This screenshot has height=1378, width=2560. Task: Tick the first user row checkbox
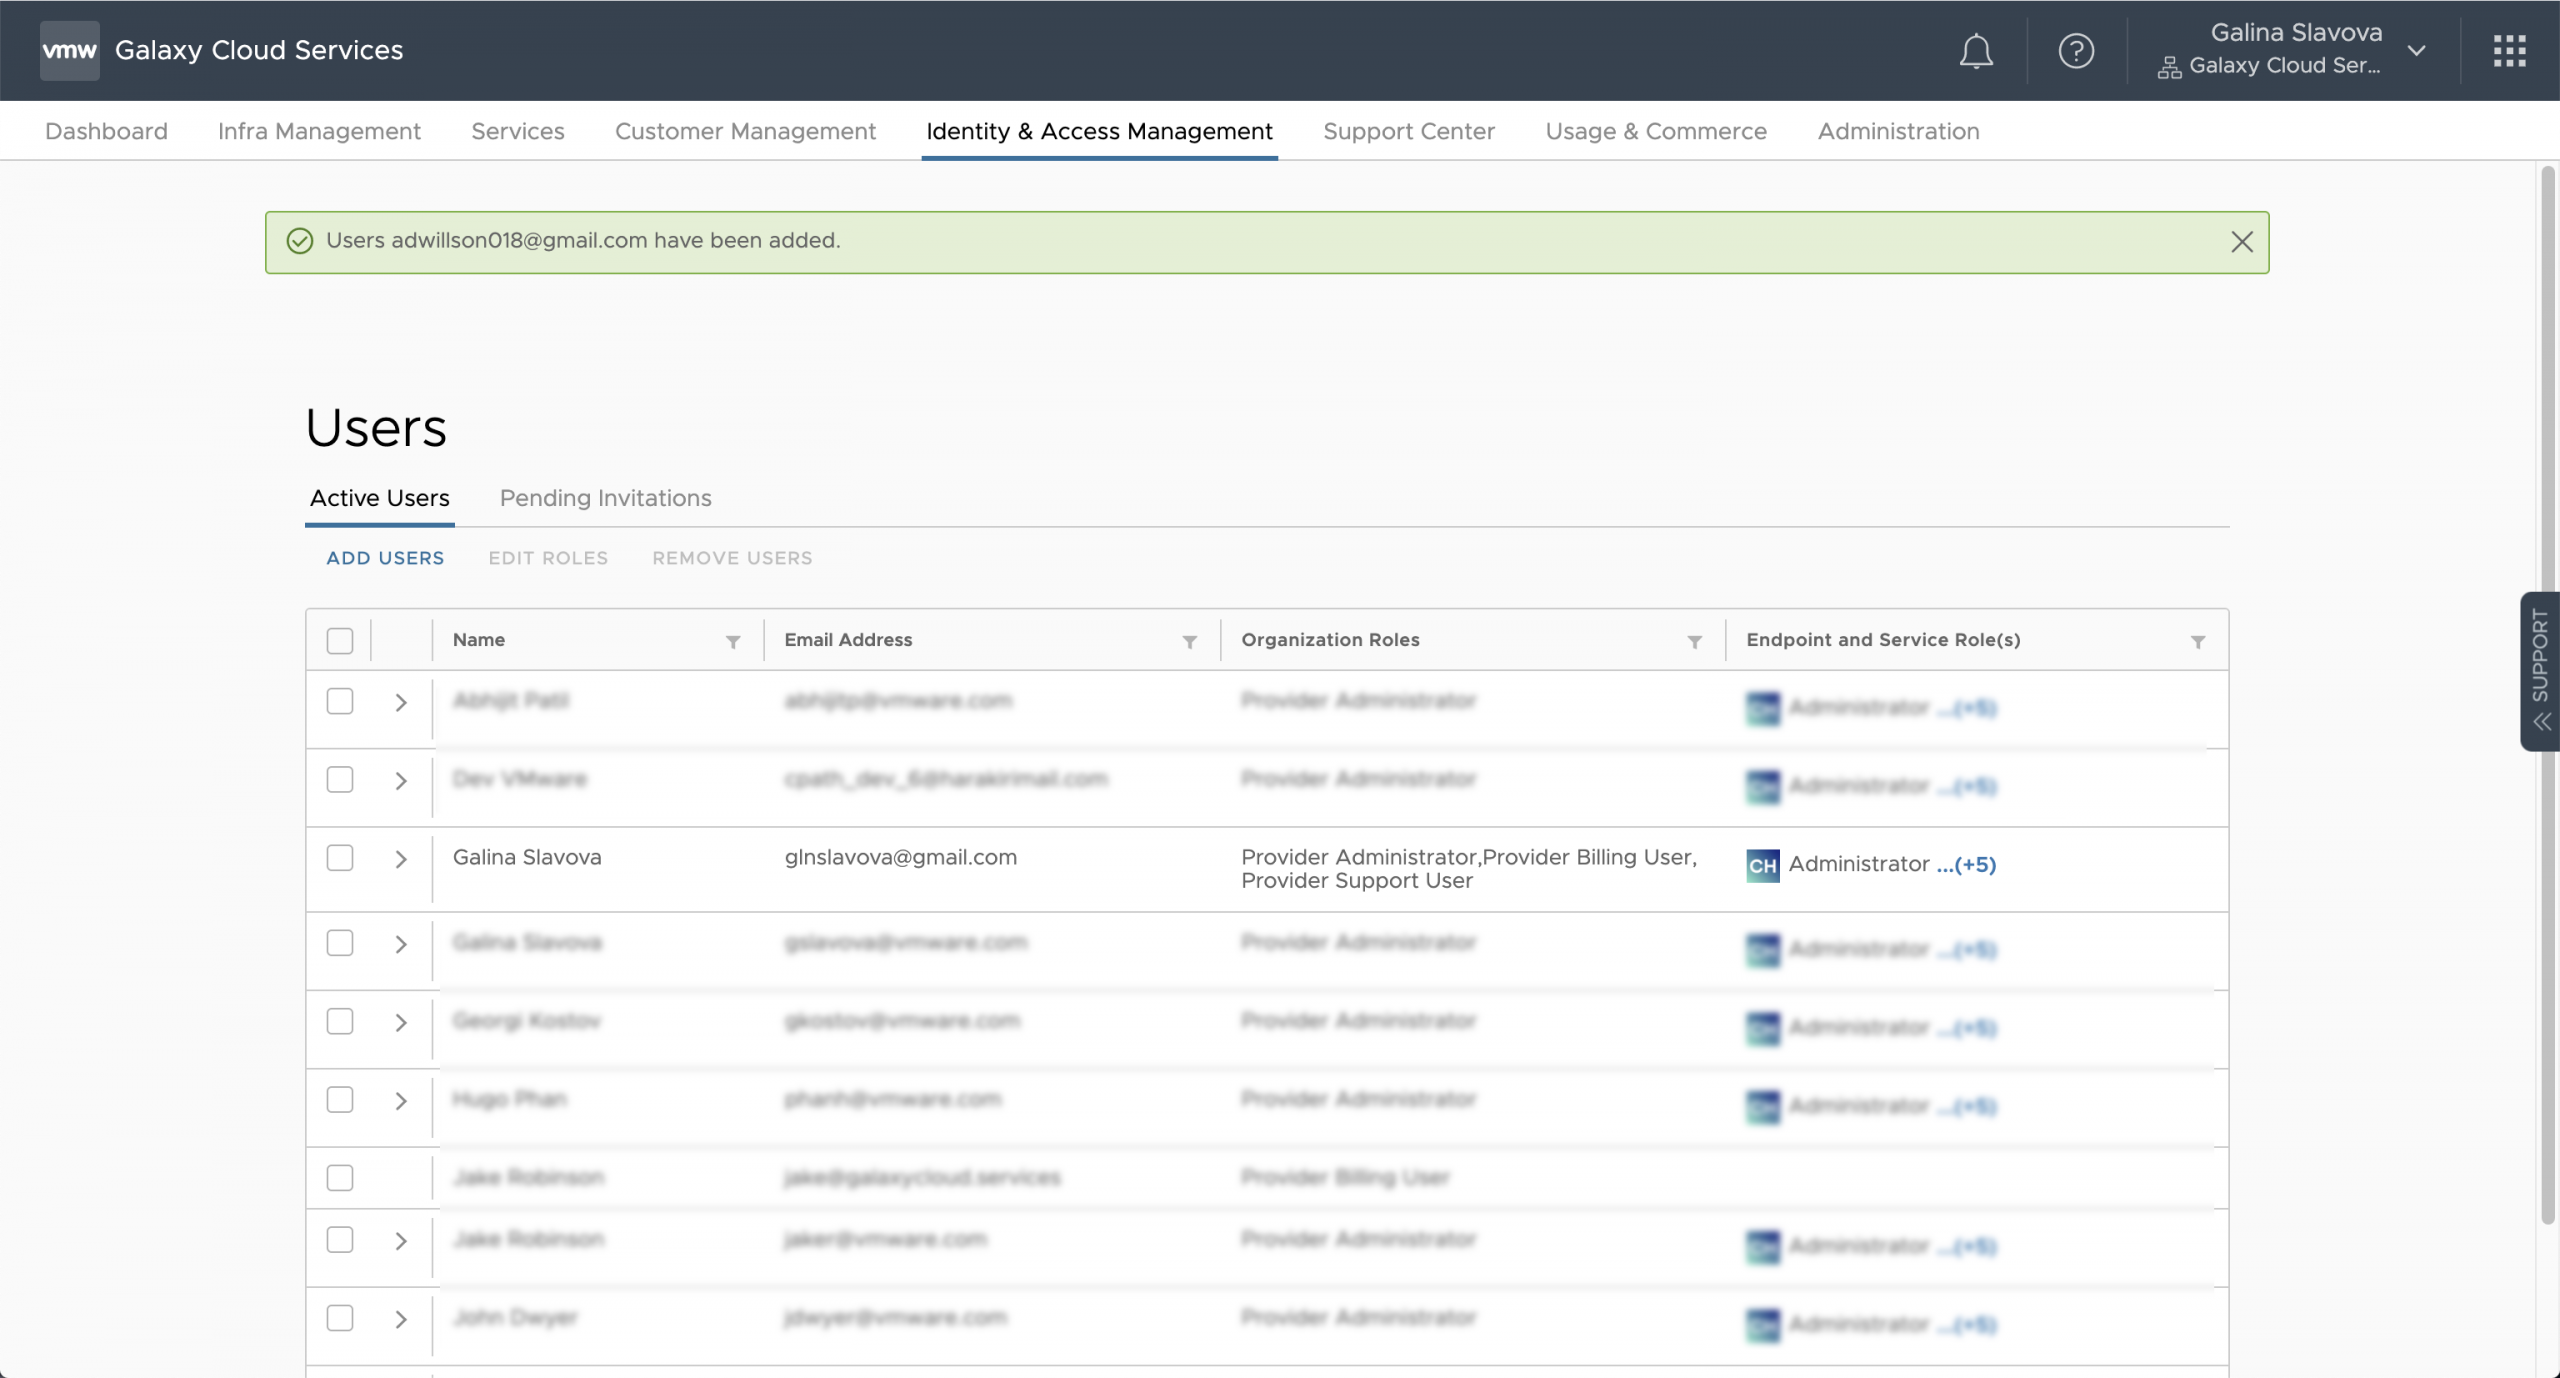pyautogui.click(x=340, y=701)
